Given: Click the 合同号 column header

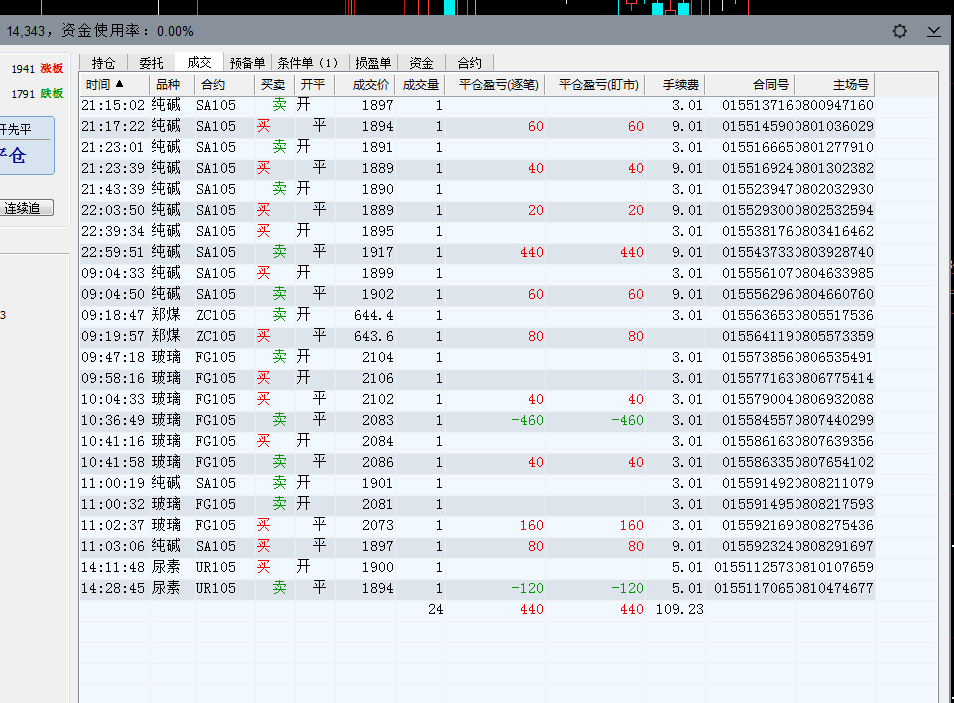Looking at the screenshot, I should pos(771,85).
